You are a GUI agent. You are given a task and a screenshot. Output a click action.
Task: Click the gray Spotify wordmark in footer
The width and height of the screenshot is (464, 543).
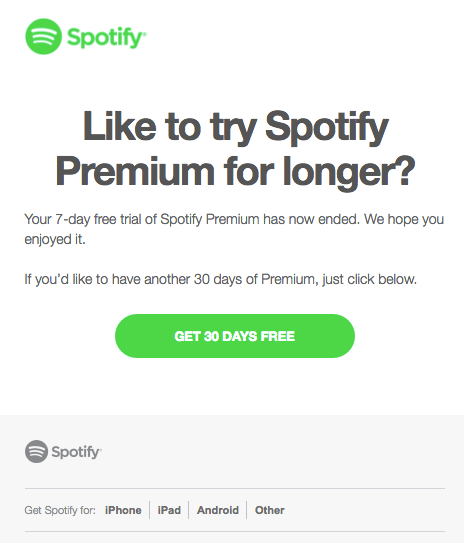tap(77, 452)
